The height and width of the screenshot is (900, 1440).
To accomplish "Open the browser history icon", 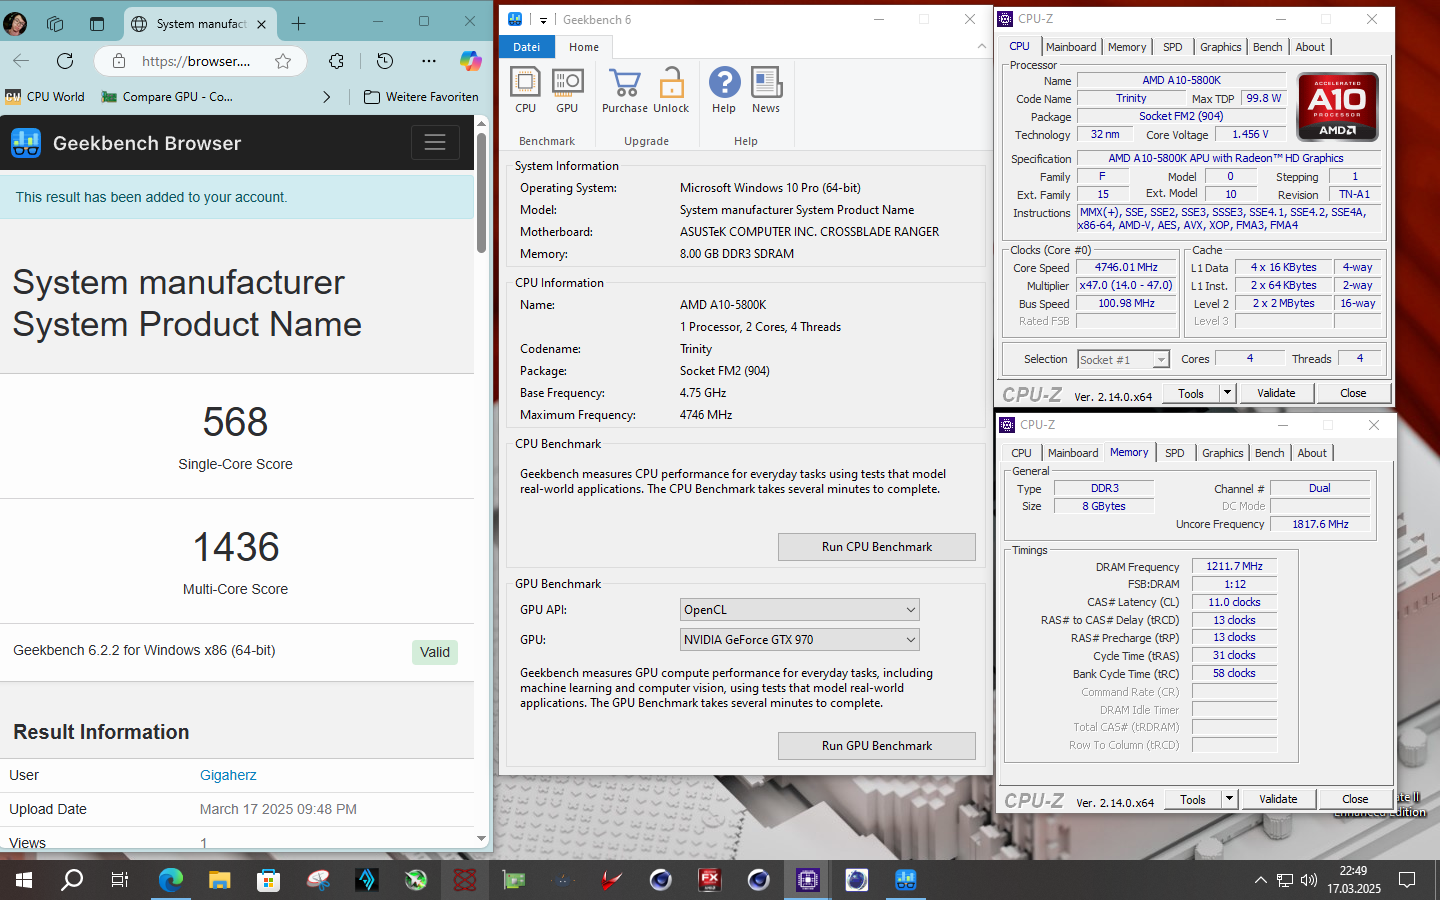I will click(x=385, y=61).
